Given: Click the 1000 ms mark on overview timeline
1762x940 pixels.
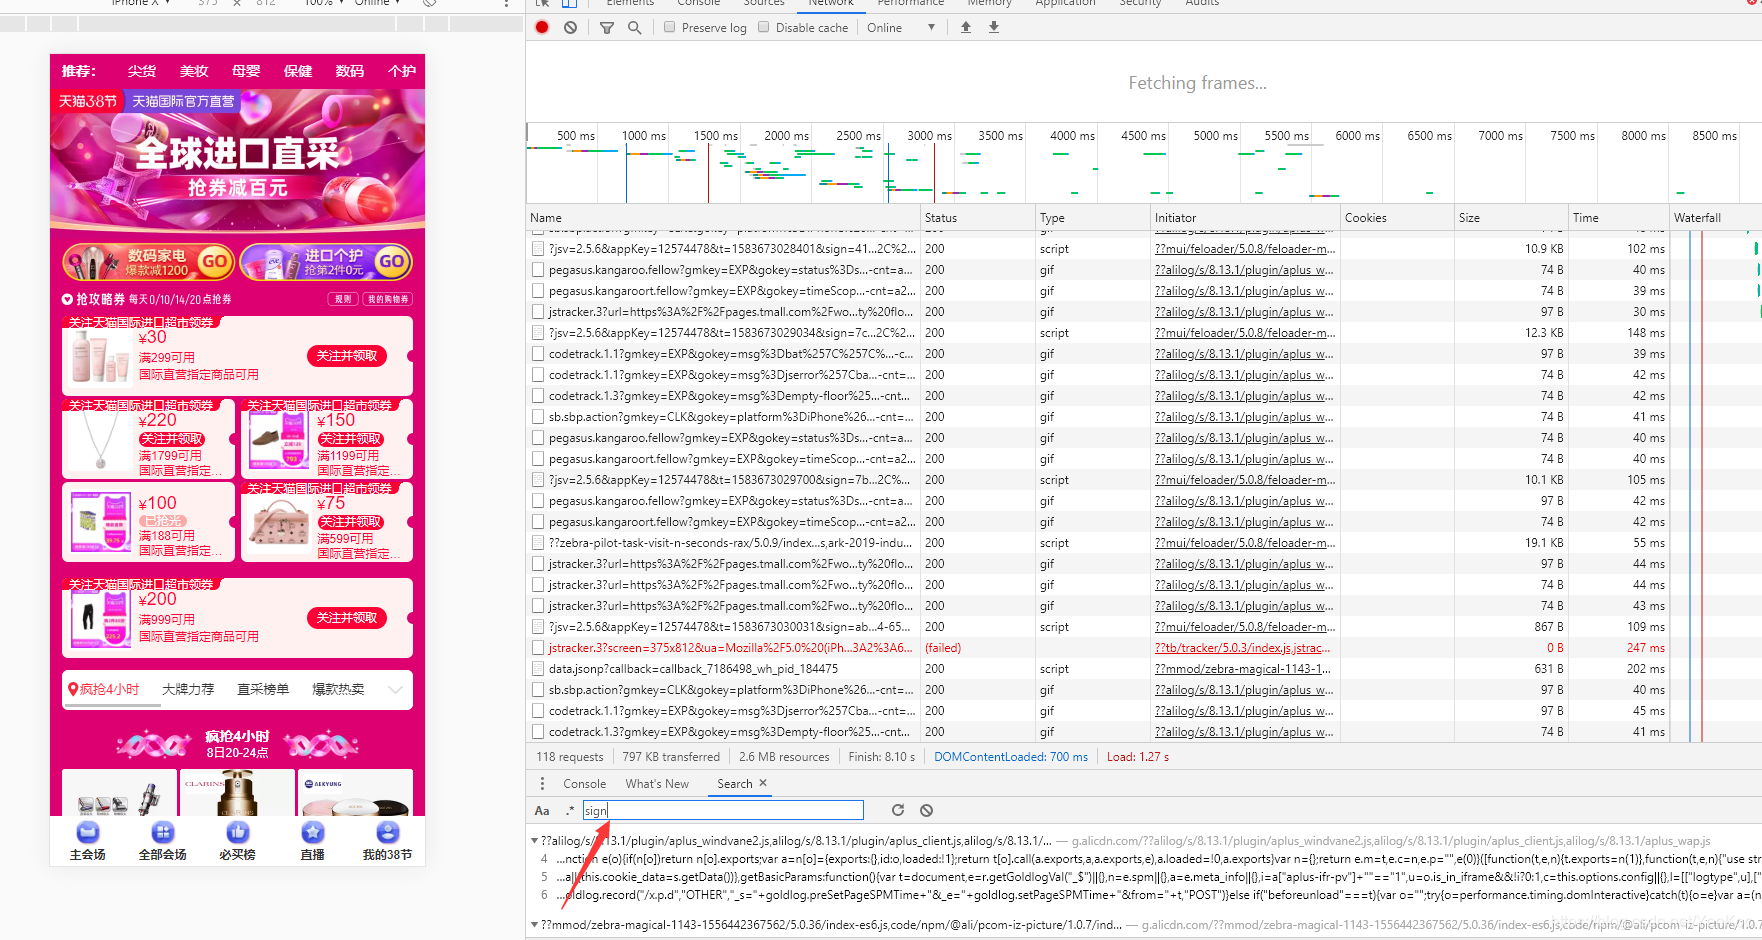Looking at the screenshot, I should (643, 136).
